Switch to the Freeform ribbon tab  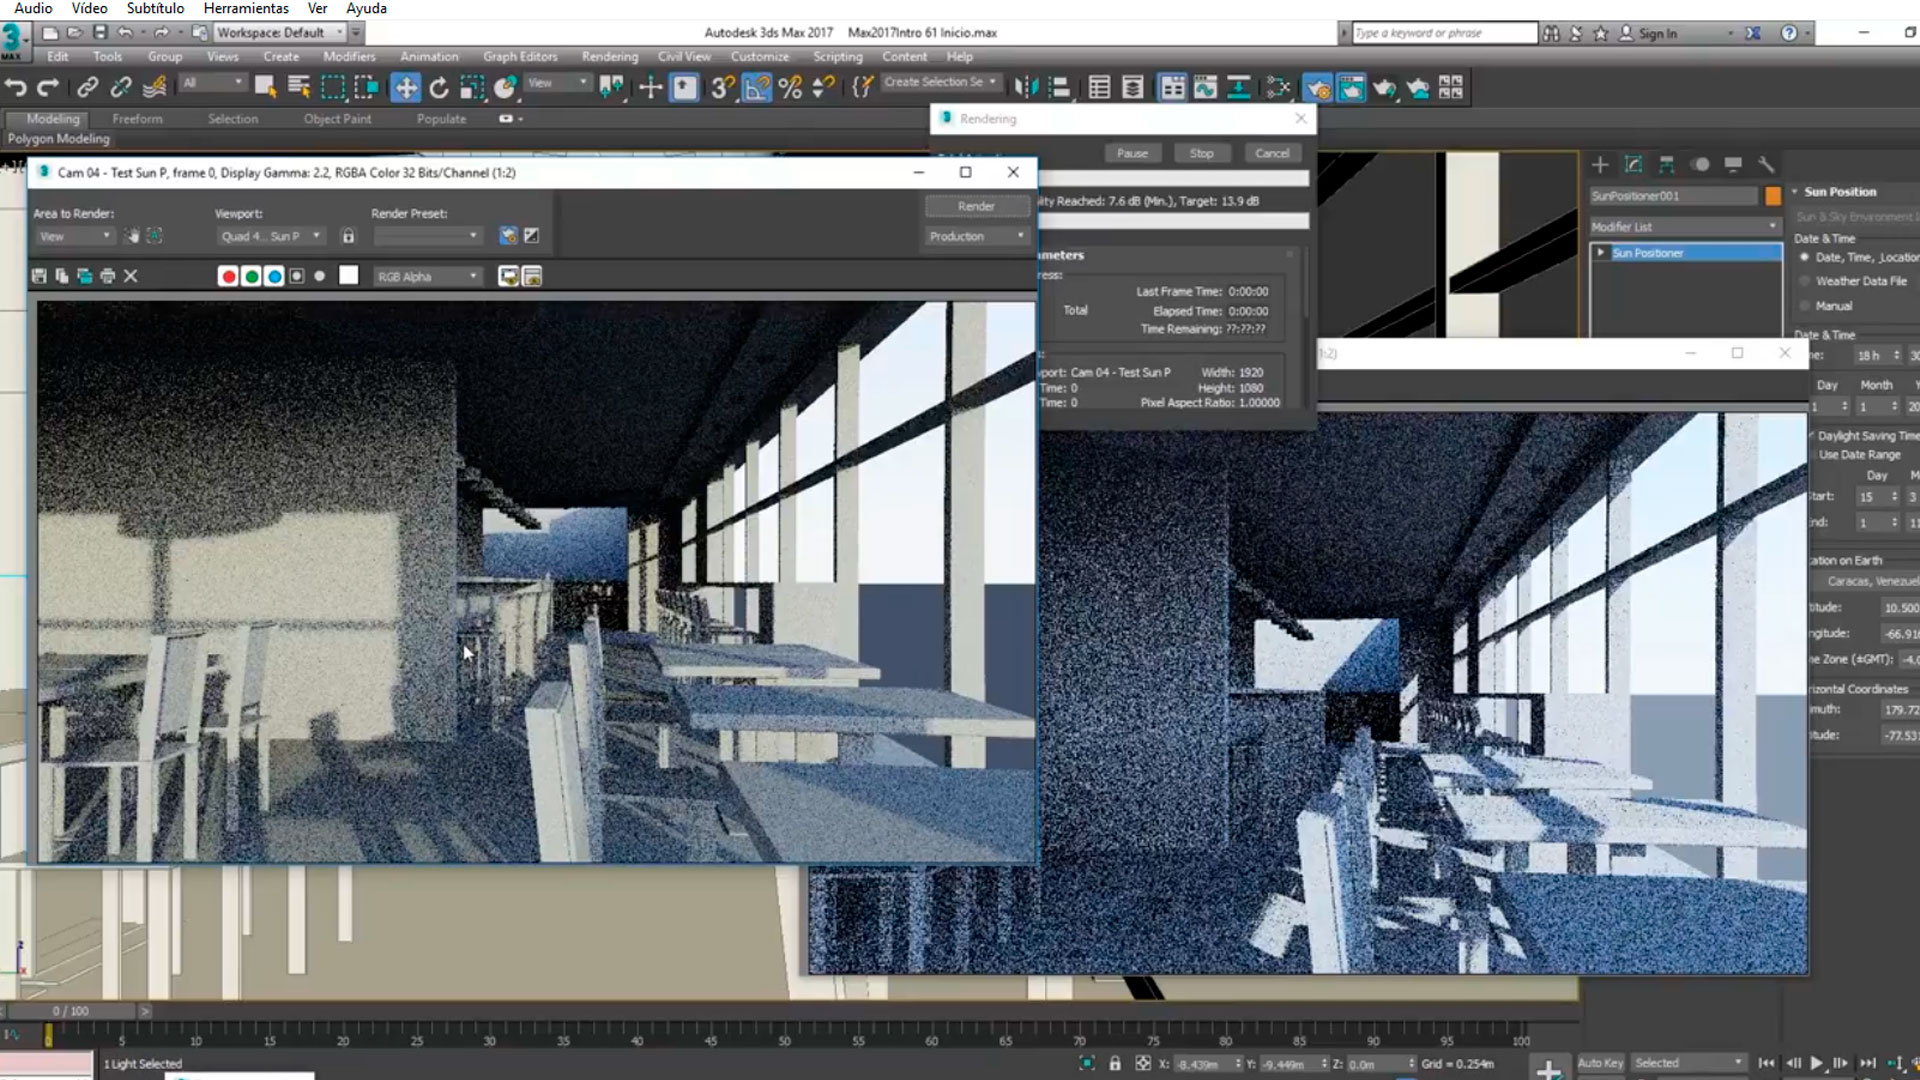pyautogui.click(x=137, y=119)
